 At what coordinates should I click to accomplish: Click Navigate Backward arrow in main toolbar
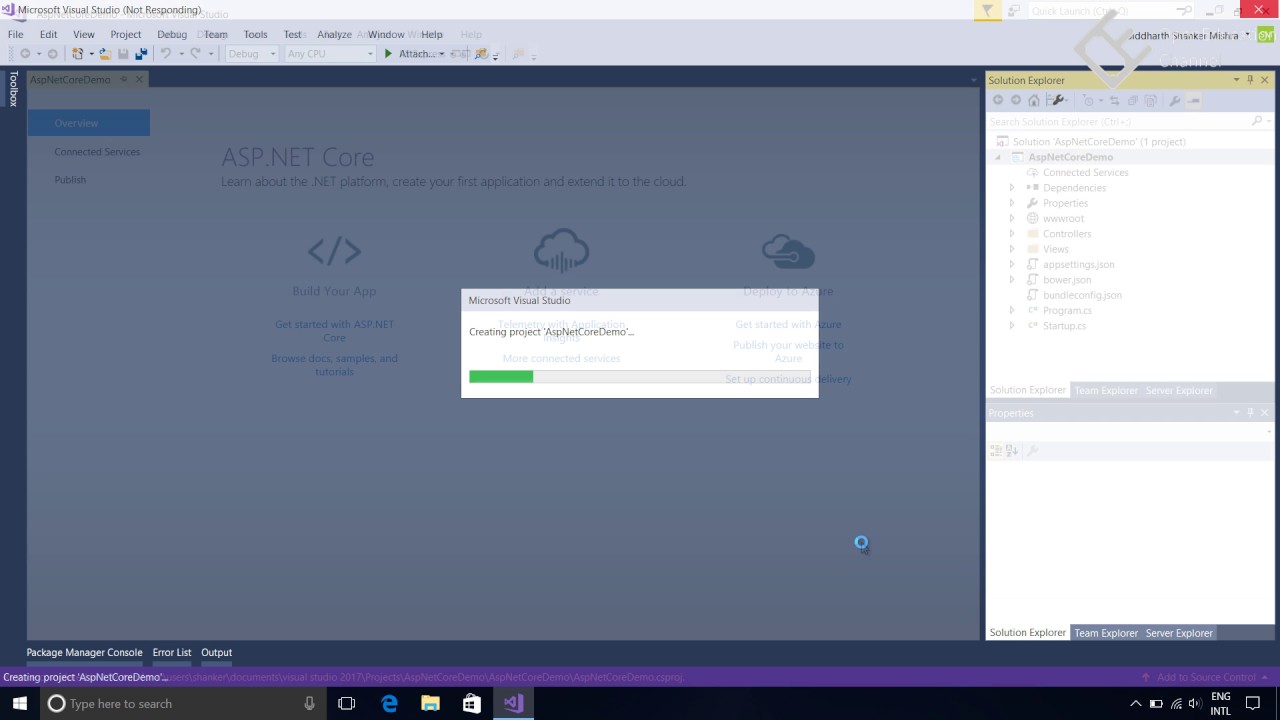pyautogui.click(x=25, y=54)
